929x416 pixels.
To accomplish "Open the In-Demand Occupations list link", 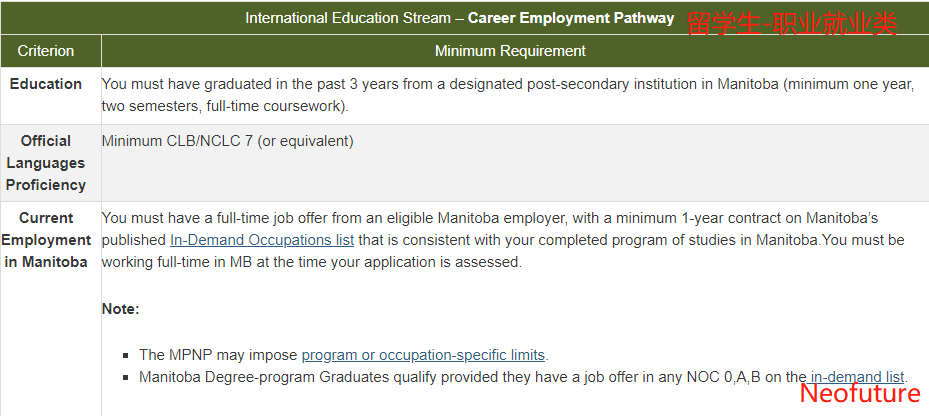I will pos(262,240).
